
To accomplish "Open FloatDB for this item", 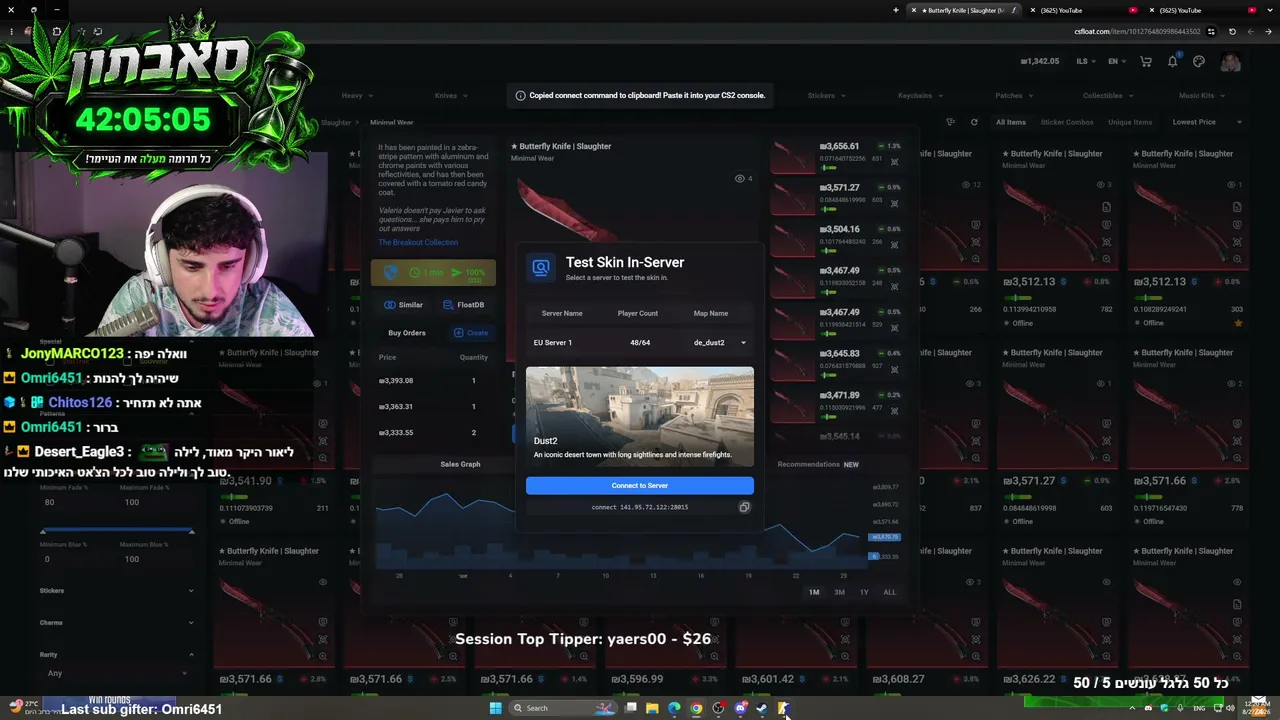I will pos(464,305).
